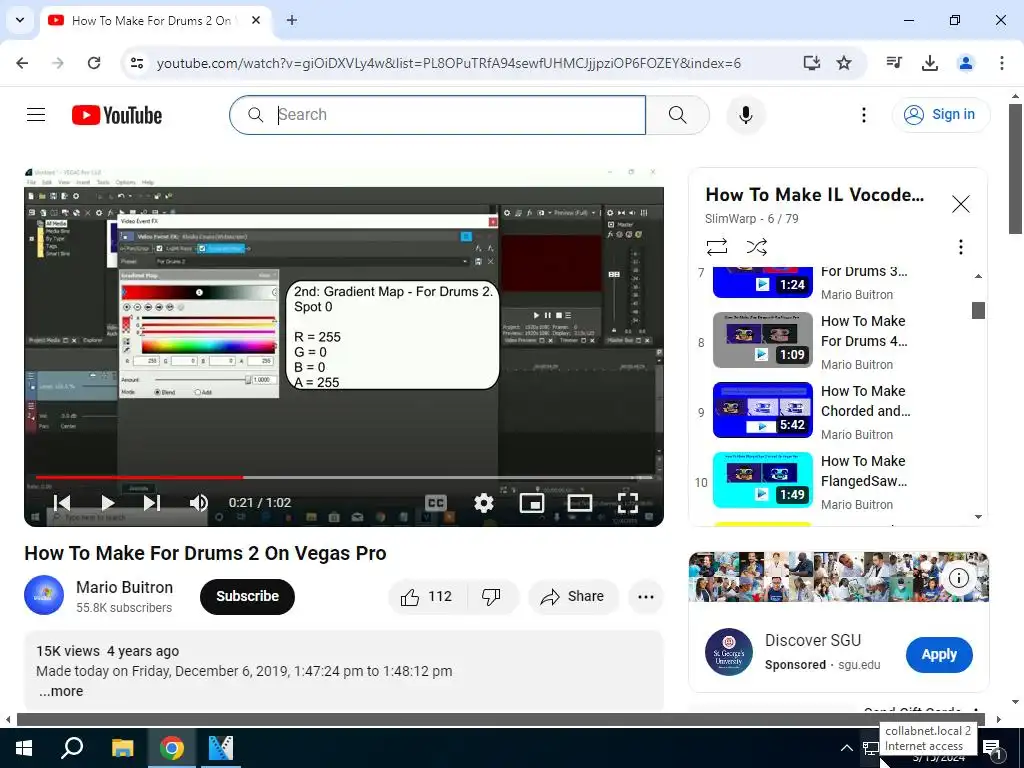Open Mario Buitron channel avatar

44,595
